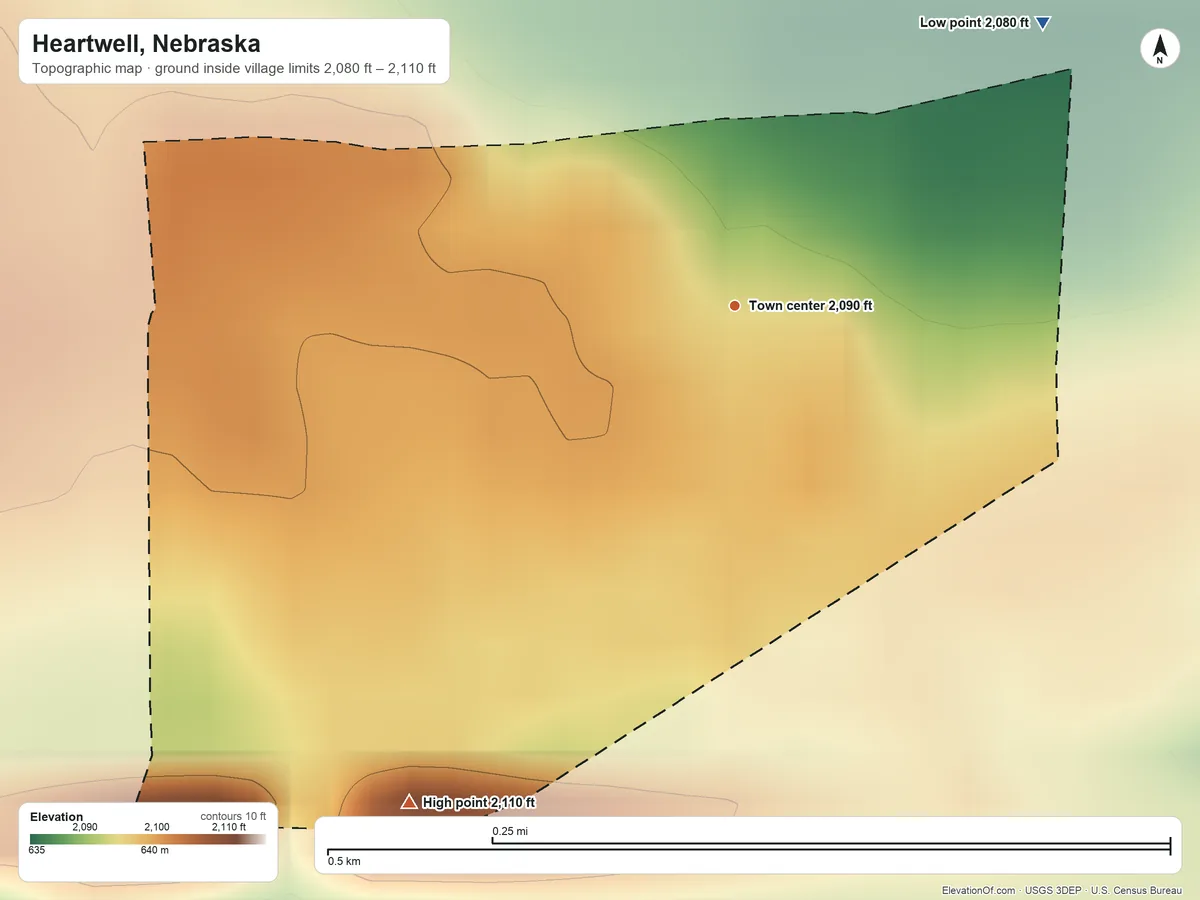Click the '635' metric legend label

click(37, 851)
